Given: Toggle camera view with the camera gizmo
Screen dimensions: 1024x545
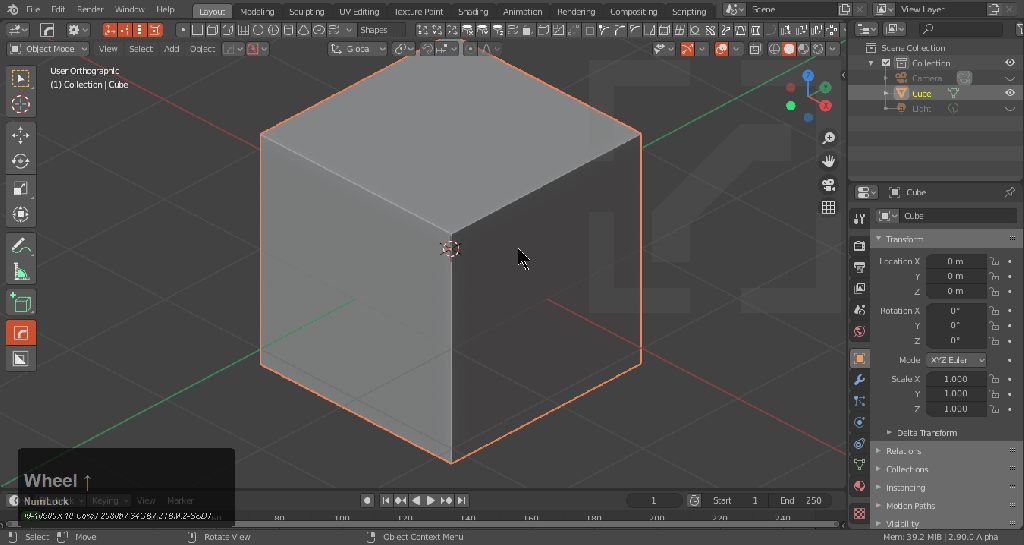Looking at the screenshot, I should pyautogui.click(x=828, y=184).
